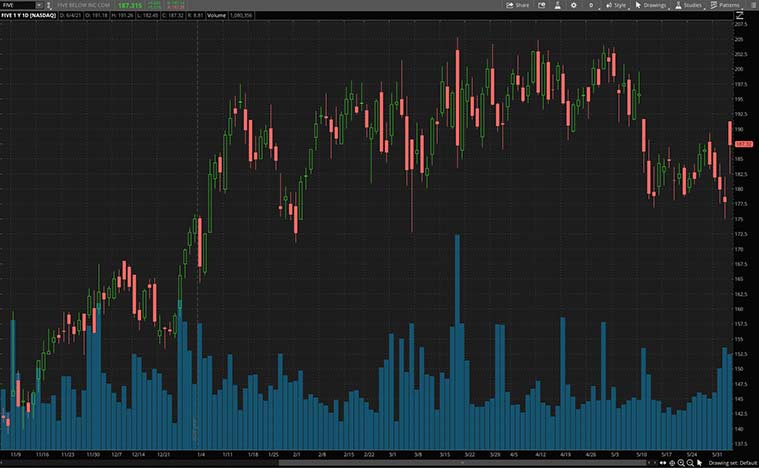Open the flask quick-study icon beside Share
759x468 pixels.
point(555,5)
